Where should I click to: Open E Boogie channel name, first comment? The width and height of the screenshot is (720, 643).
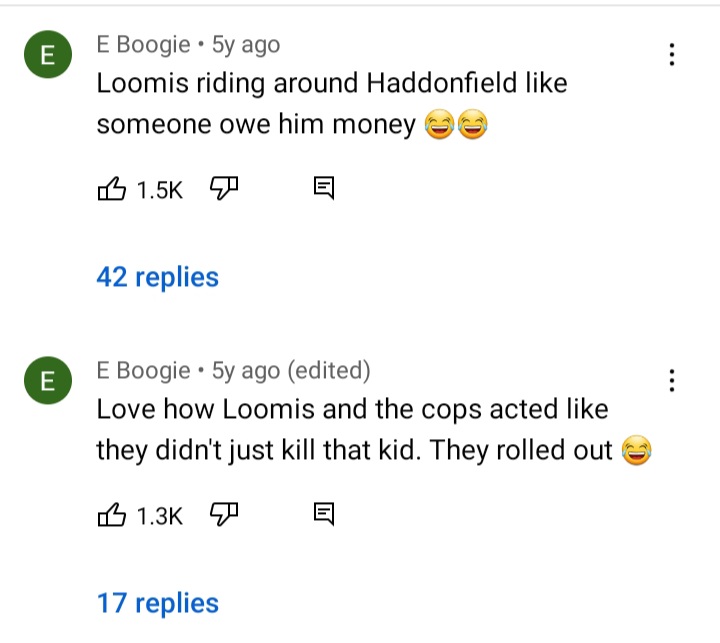click(x=143, y=45)
